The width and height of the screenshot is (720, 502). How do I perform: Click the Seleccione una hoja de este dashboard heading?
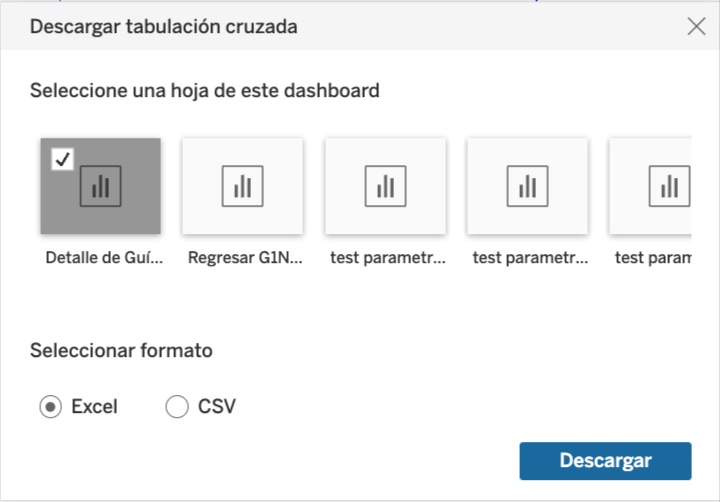[205, 90]
